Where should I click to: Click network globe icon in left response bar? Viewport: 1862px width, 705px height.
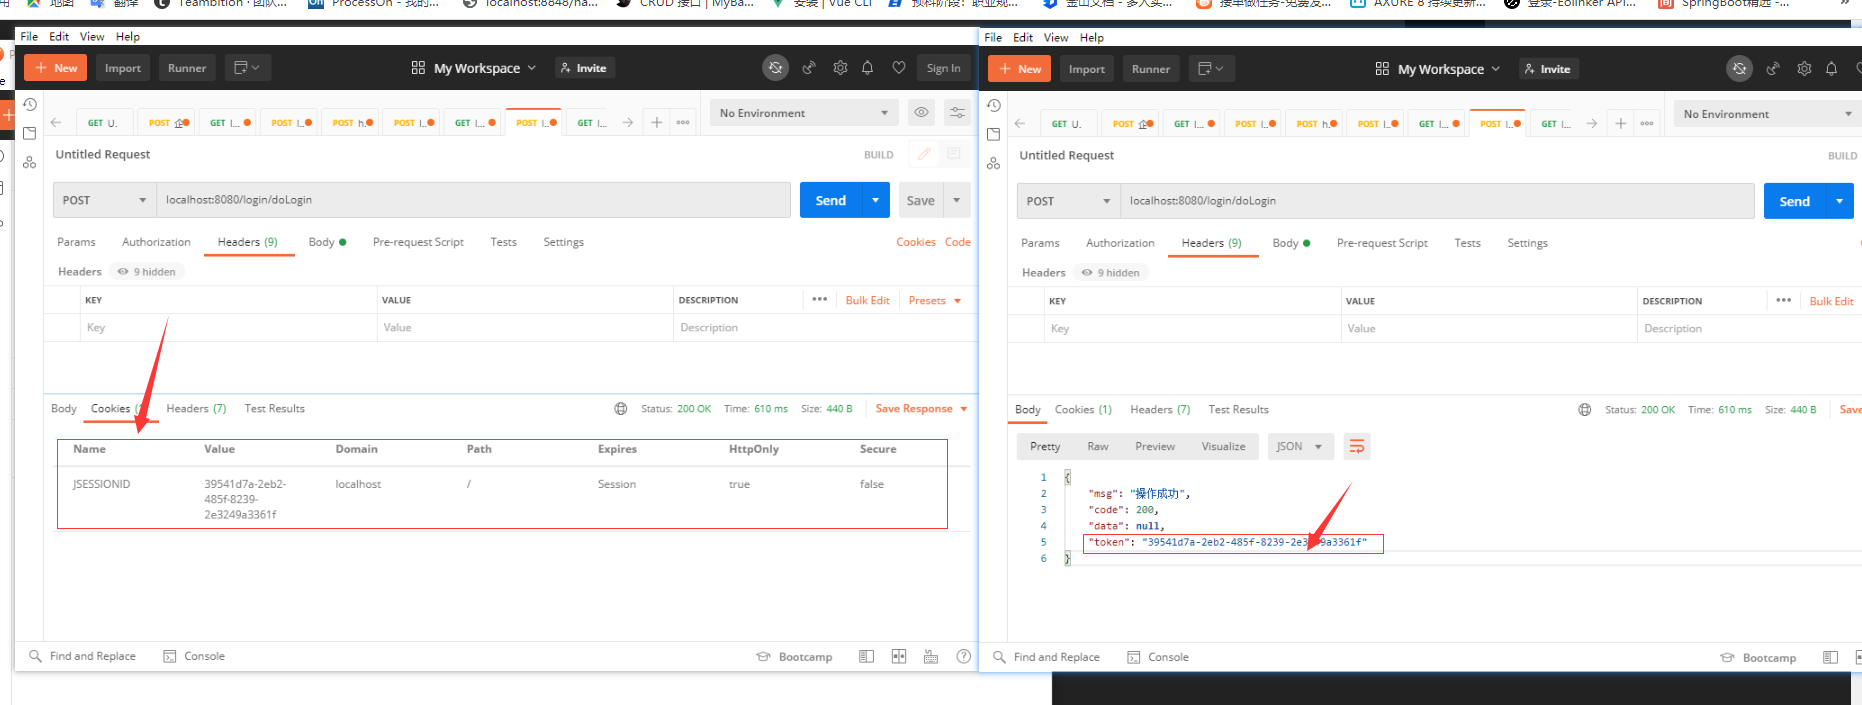click(621, 408)
